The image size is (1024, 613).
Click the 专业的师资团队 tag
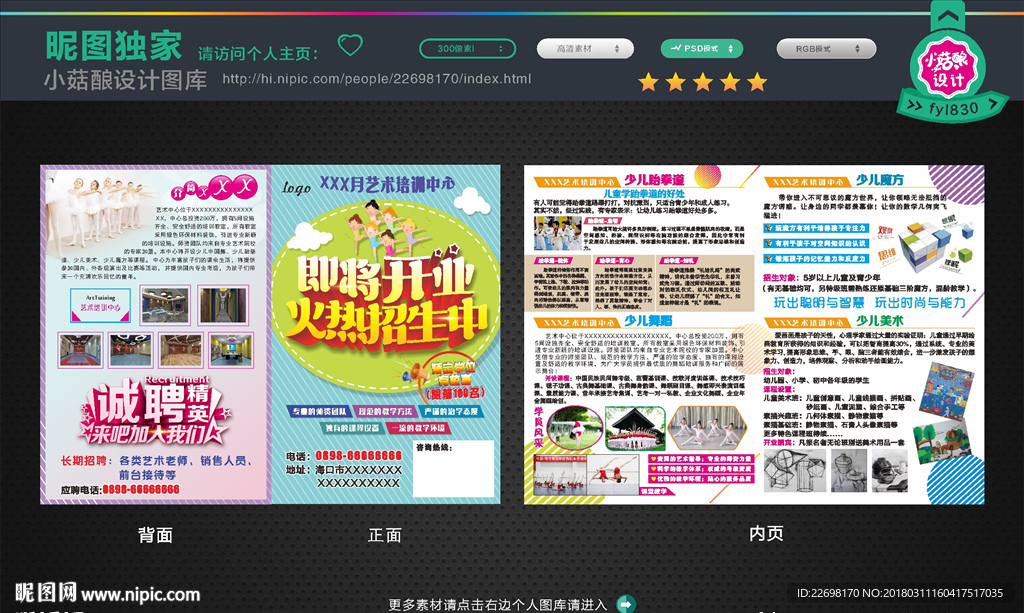(319, 411)
